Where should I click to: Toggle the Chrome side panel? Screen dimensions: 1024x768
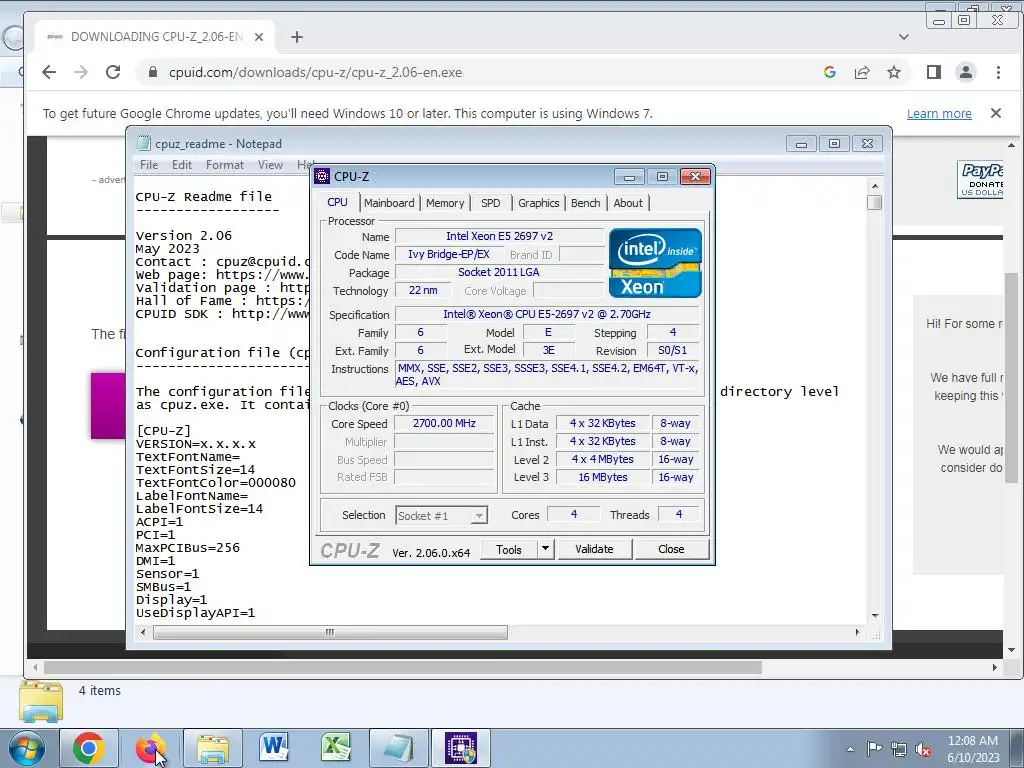click(934, 72)
